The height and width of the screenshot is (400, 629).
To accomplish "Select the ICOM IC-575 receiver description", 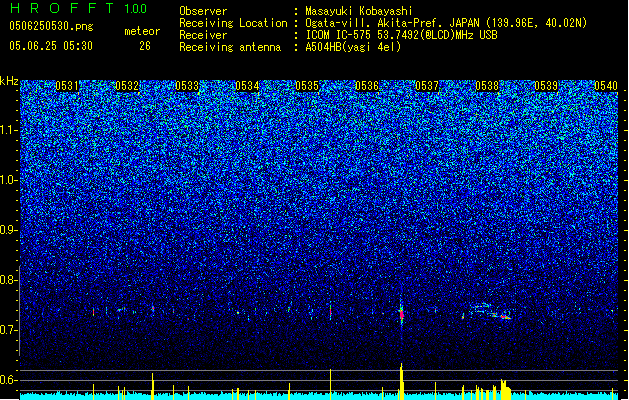I will [x=402, y=35].
